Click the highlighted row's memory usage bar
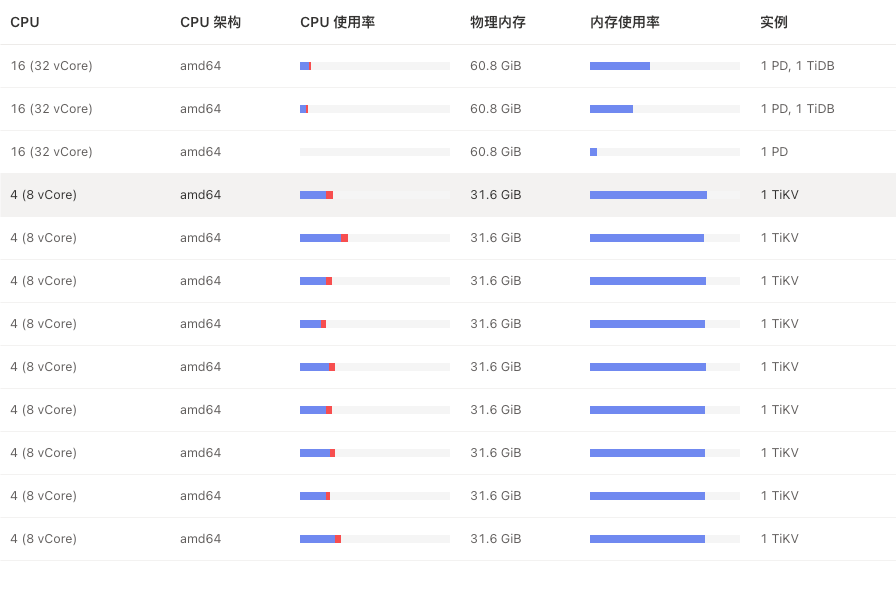 click(664, 195)
